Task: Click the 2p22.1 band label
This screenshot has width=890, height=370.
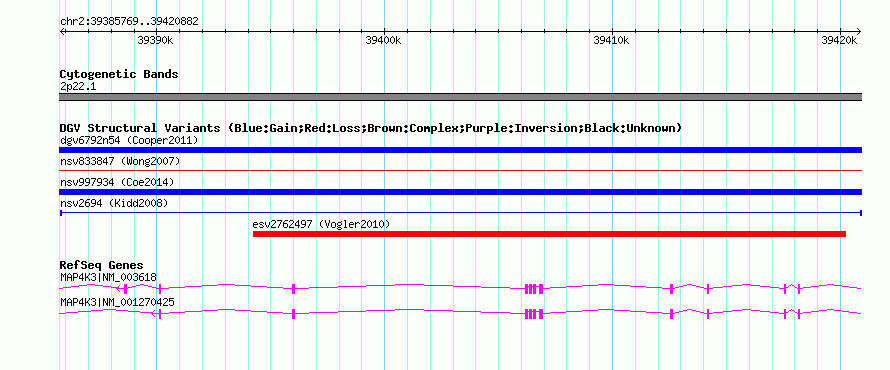Action: 78,86
